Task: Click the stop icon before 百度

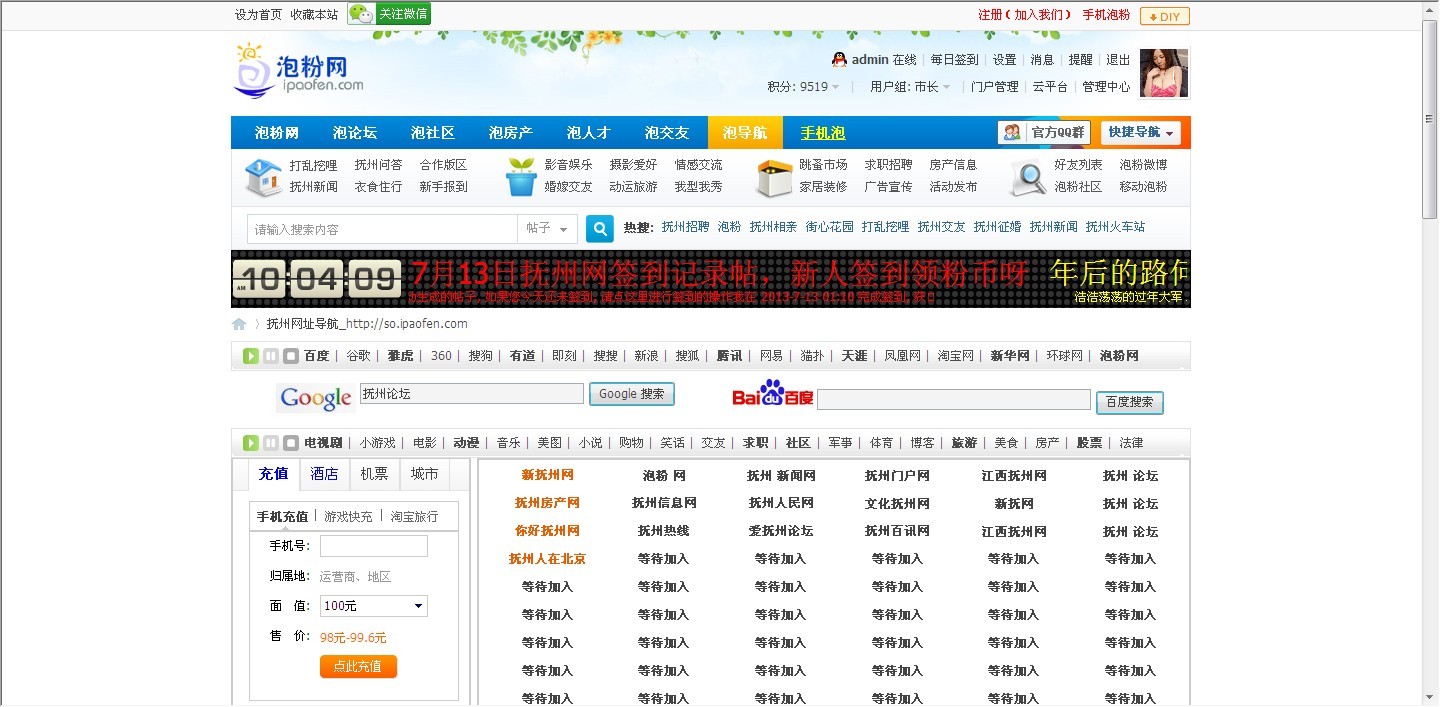Action: (x=290, y=356)
